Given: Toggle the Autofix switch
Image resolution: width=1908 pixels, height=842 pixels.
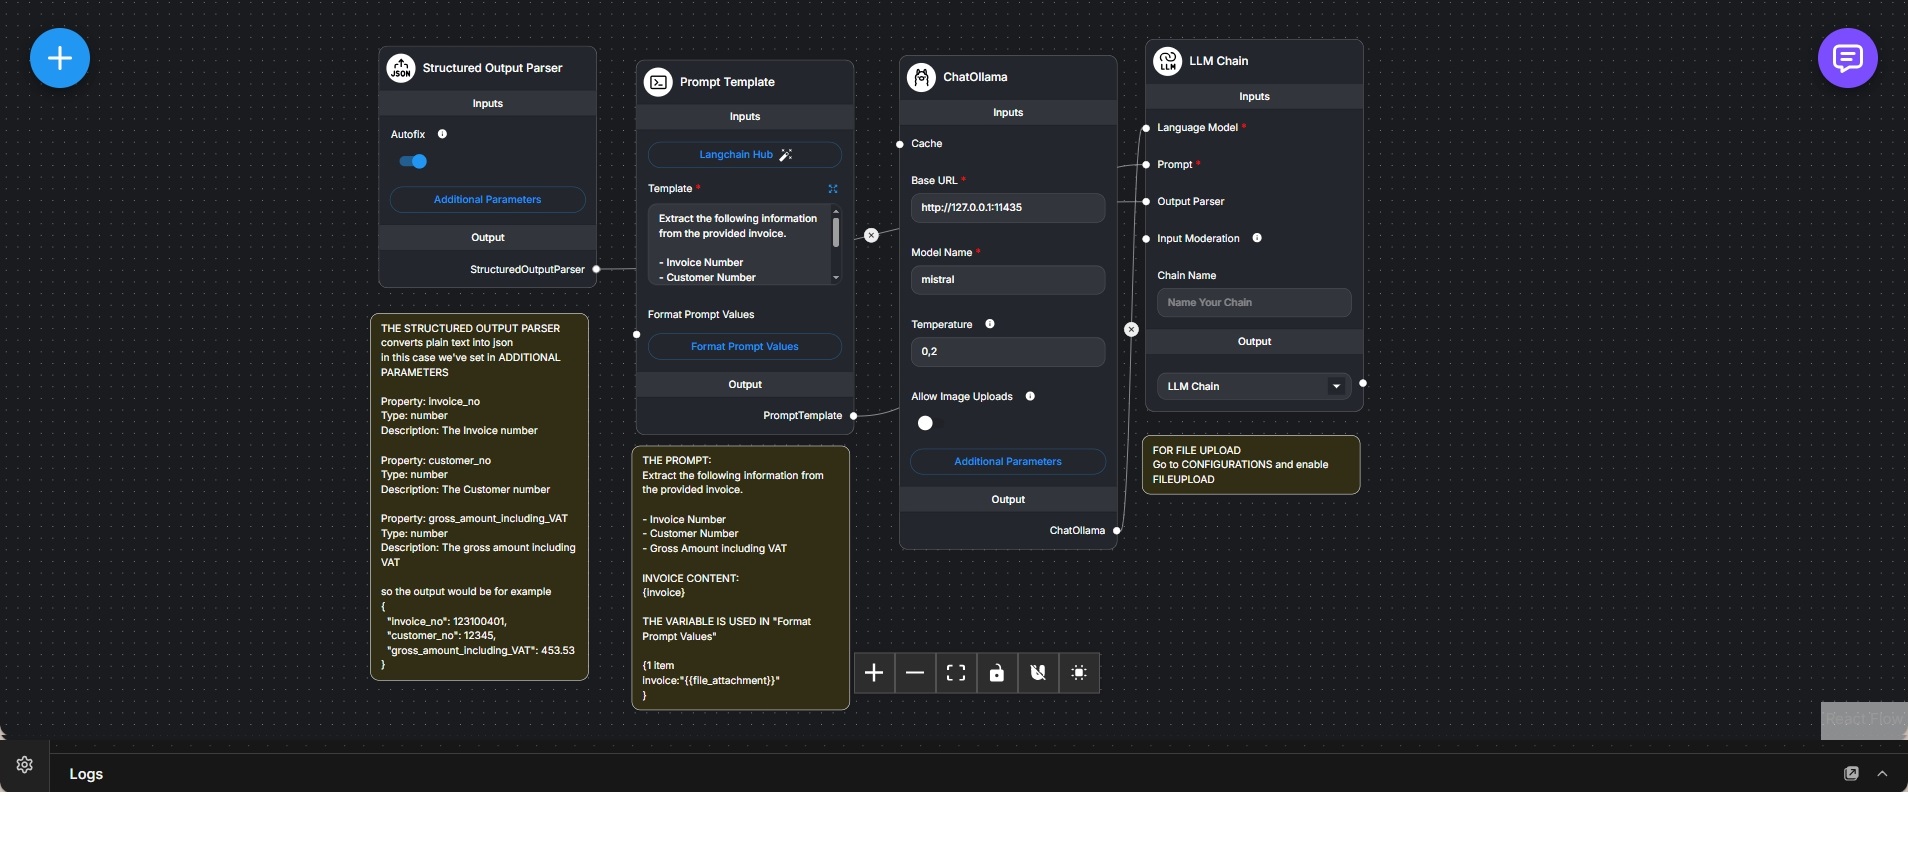Looking at the screenshot, I should (x=413, y=161).
